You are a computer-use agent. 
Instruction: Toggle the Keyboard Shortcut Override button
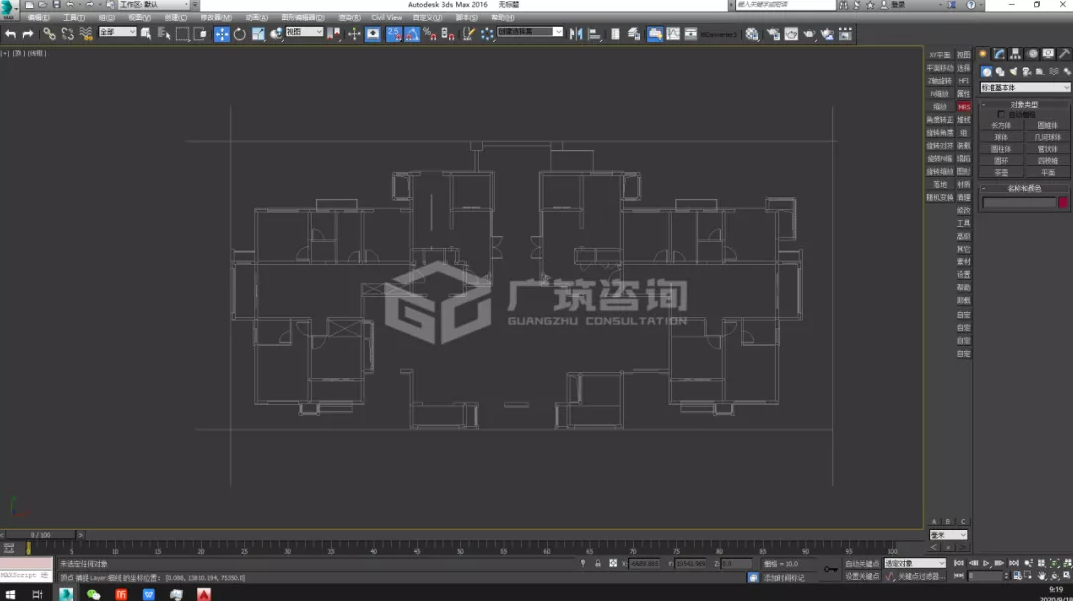point(372,34)
